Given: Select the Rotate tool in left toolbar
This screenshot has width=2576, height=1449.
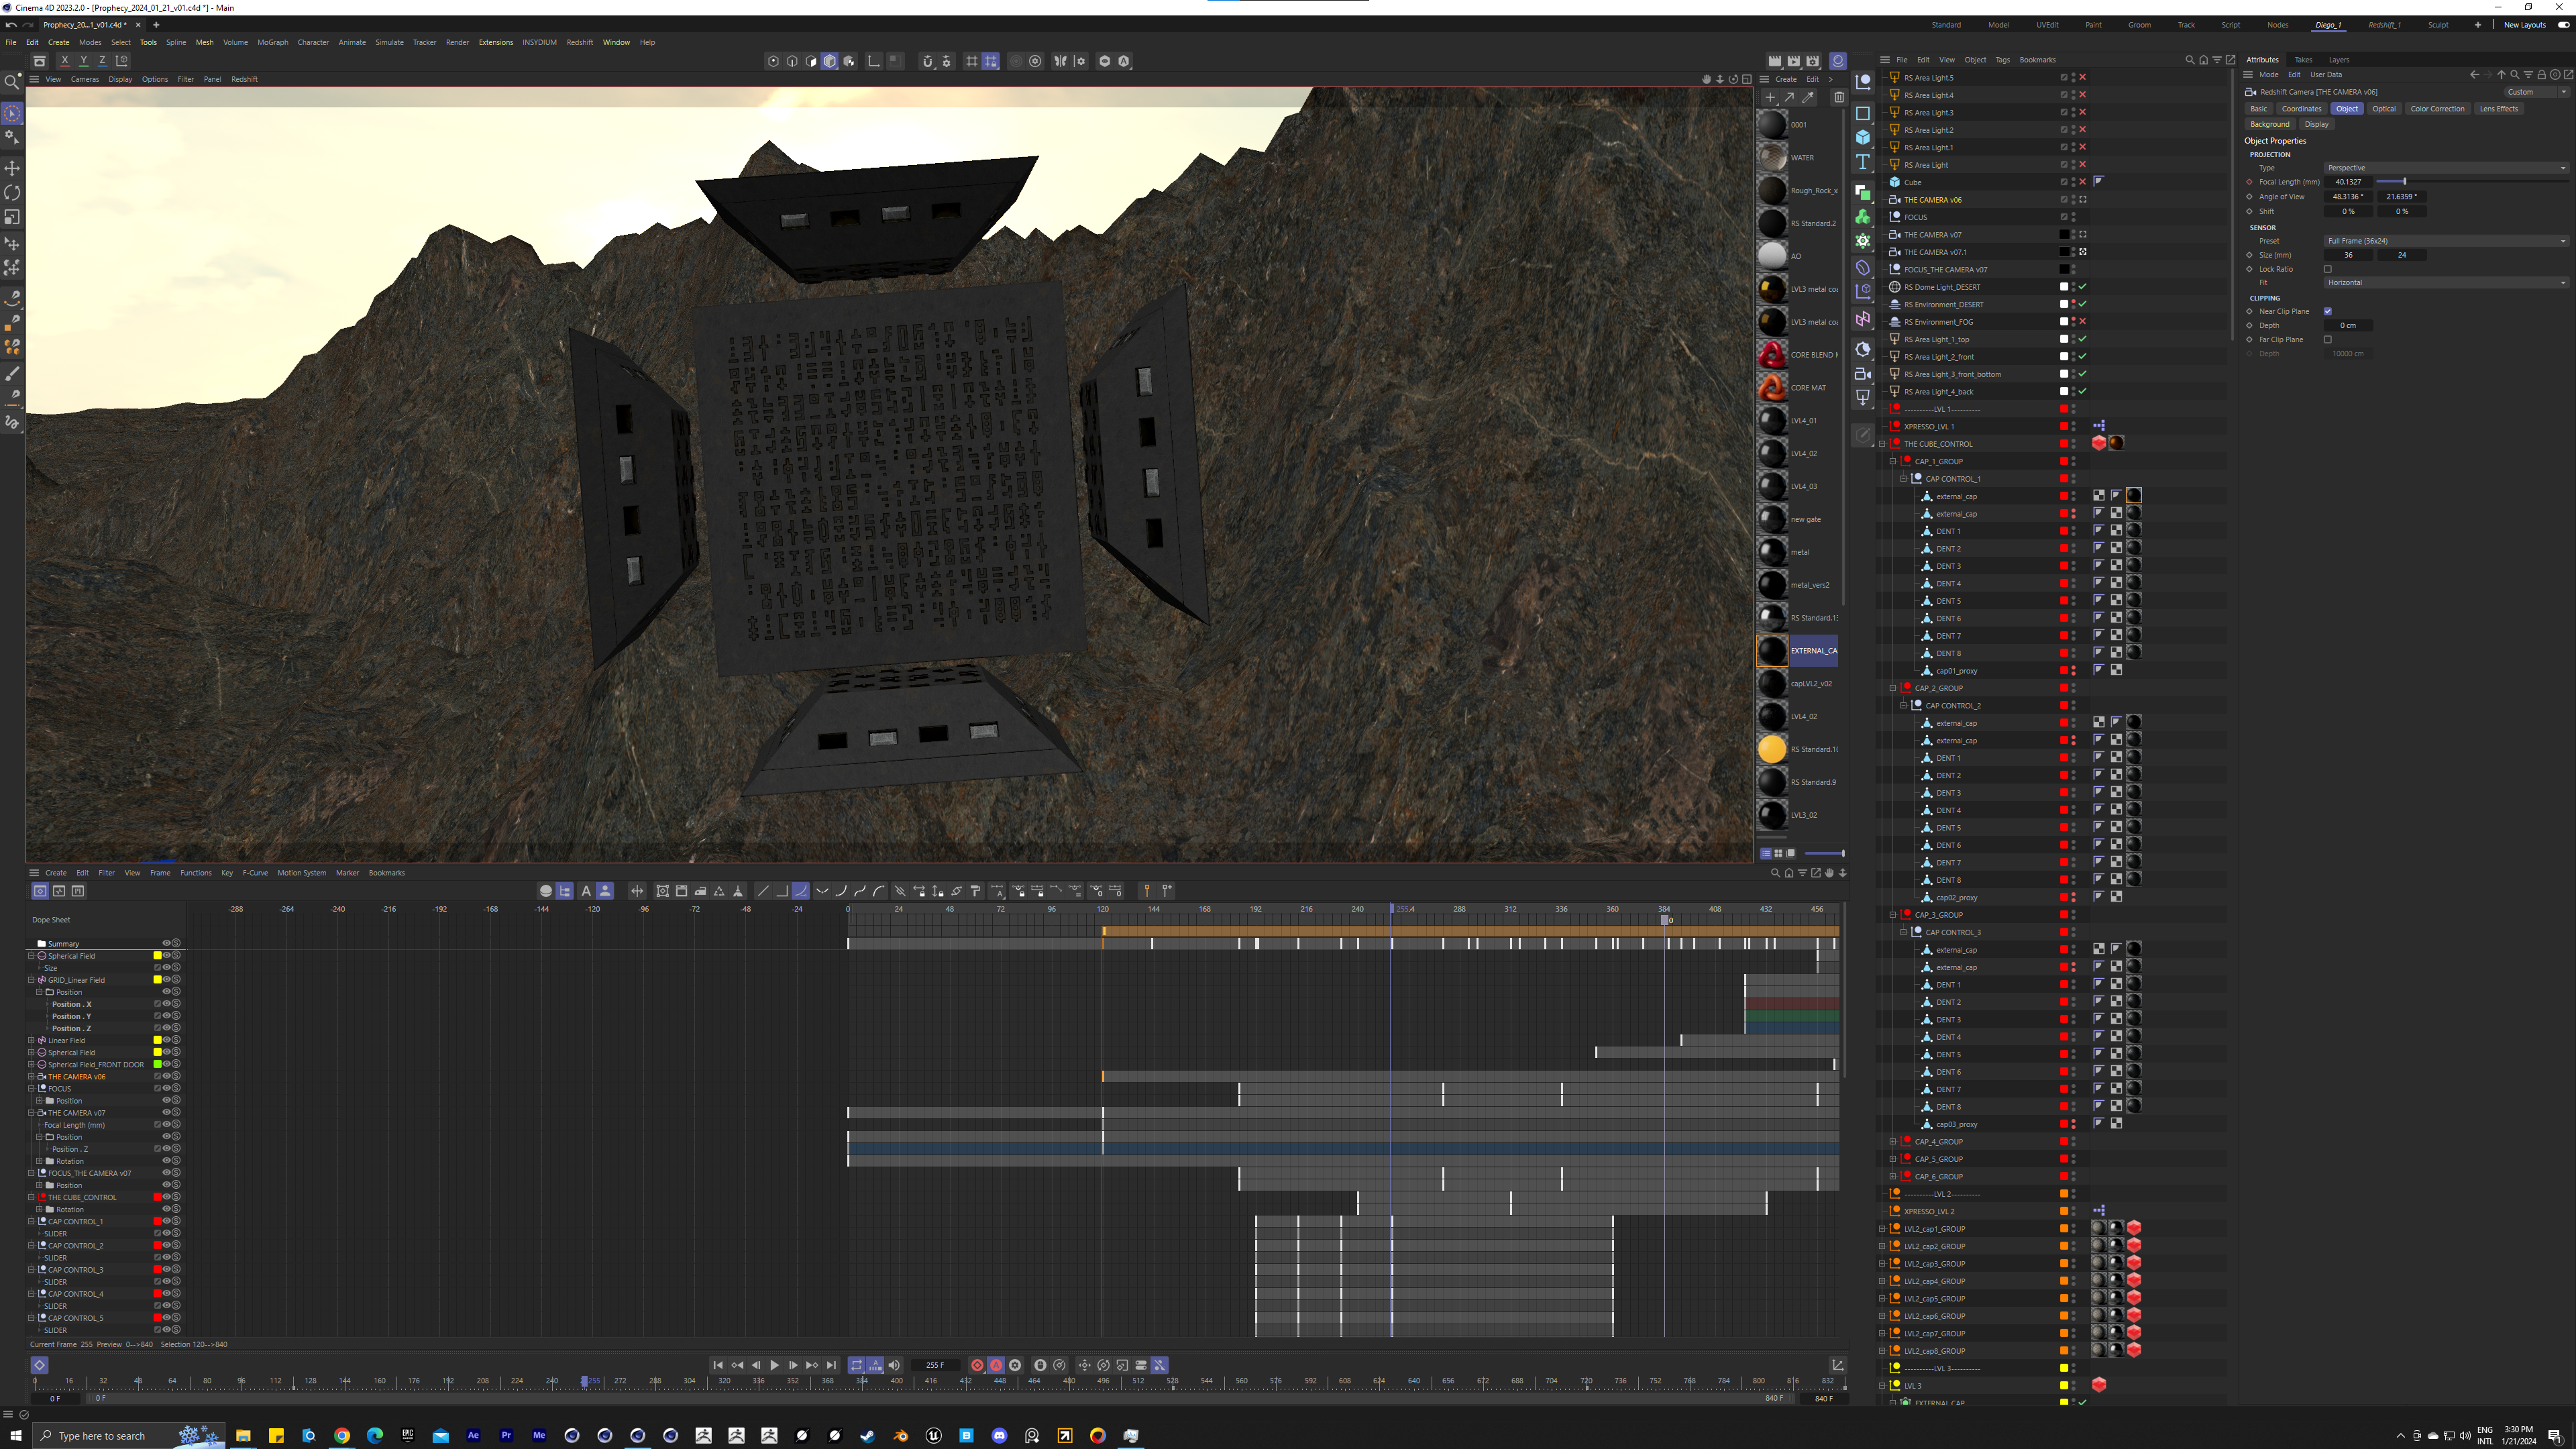Looking at the screenshot, I should 12,192.
